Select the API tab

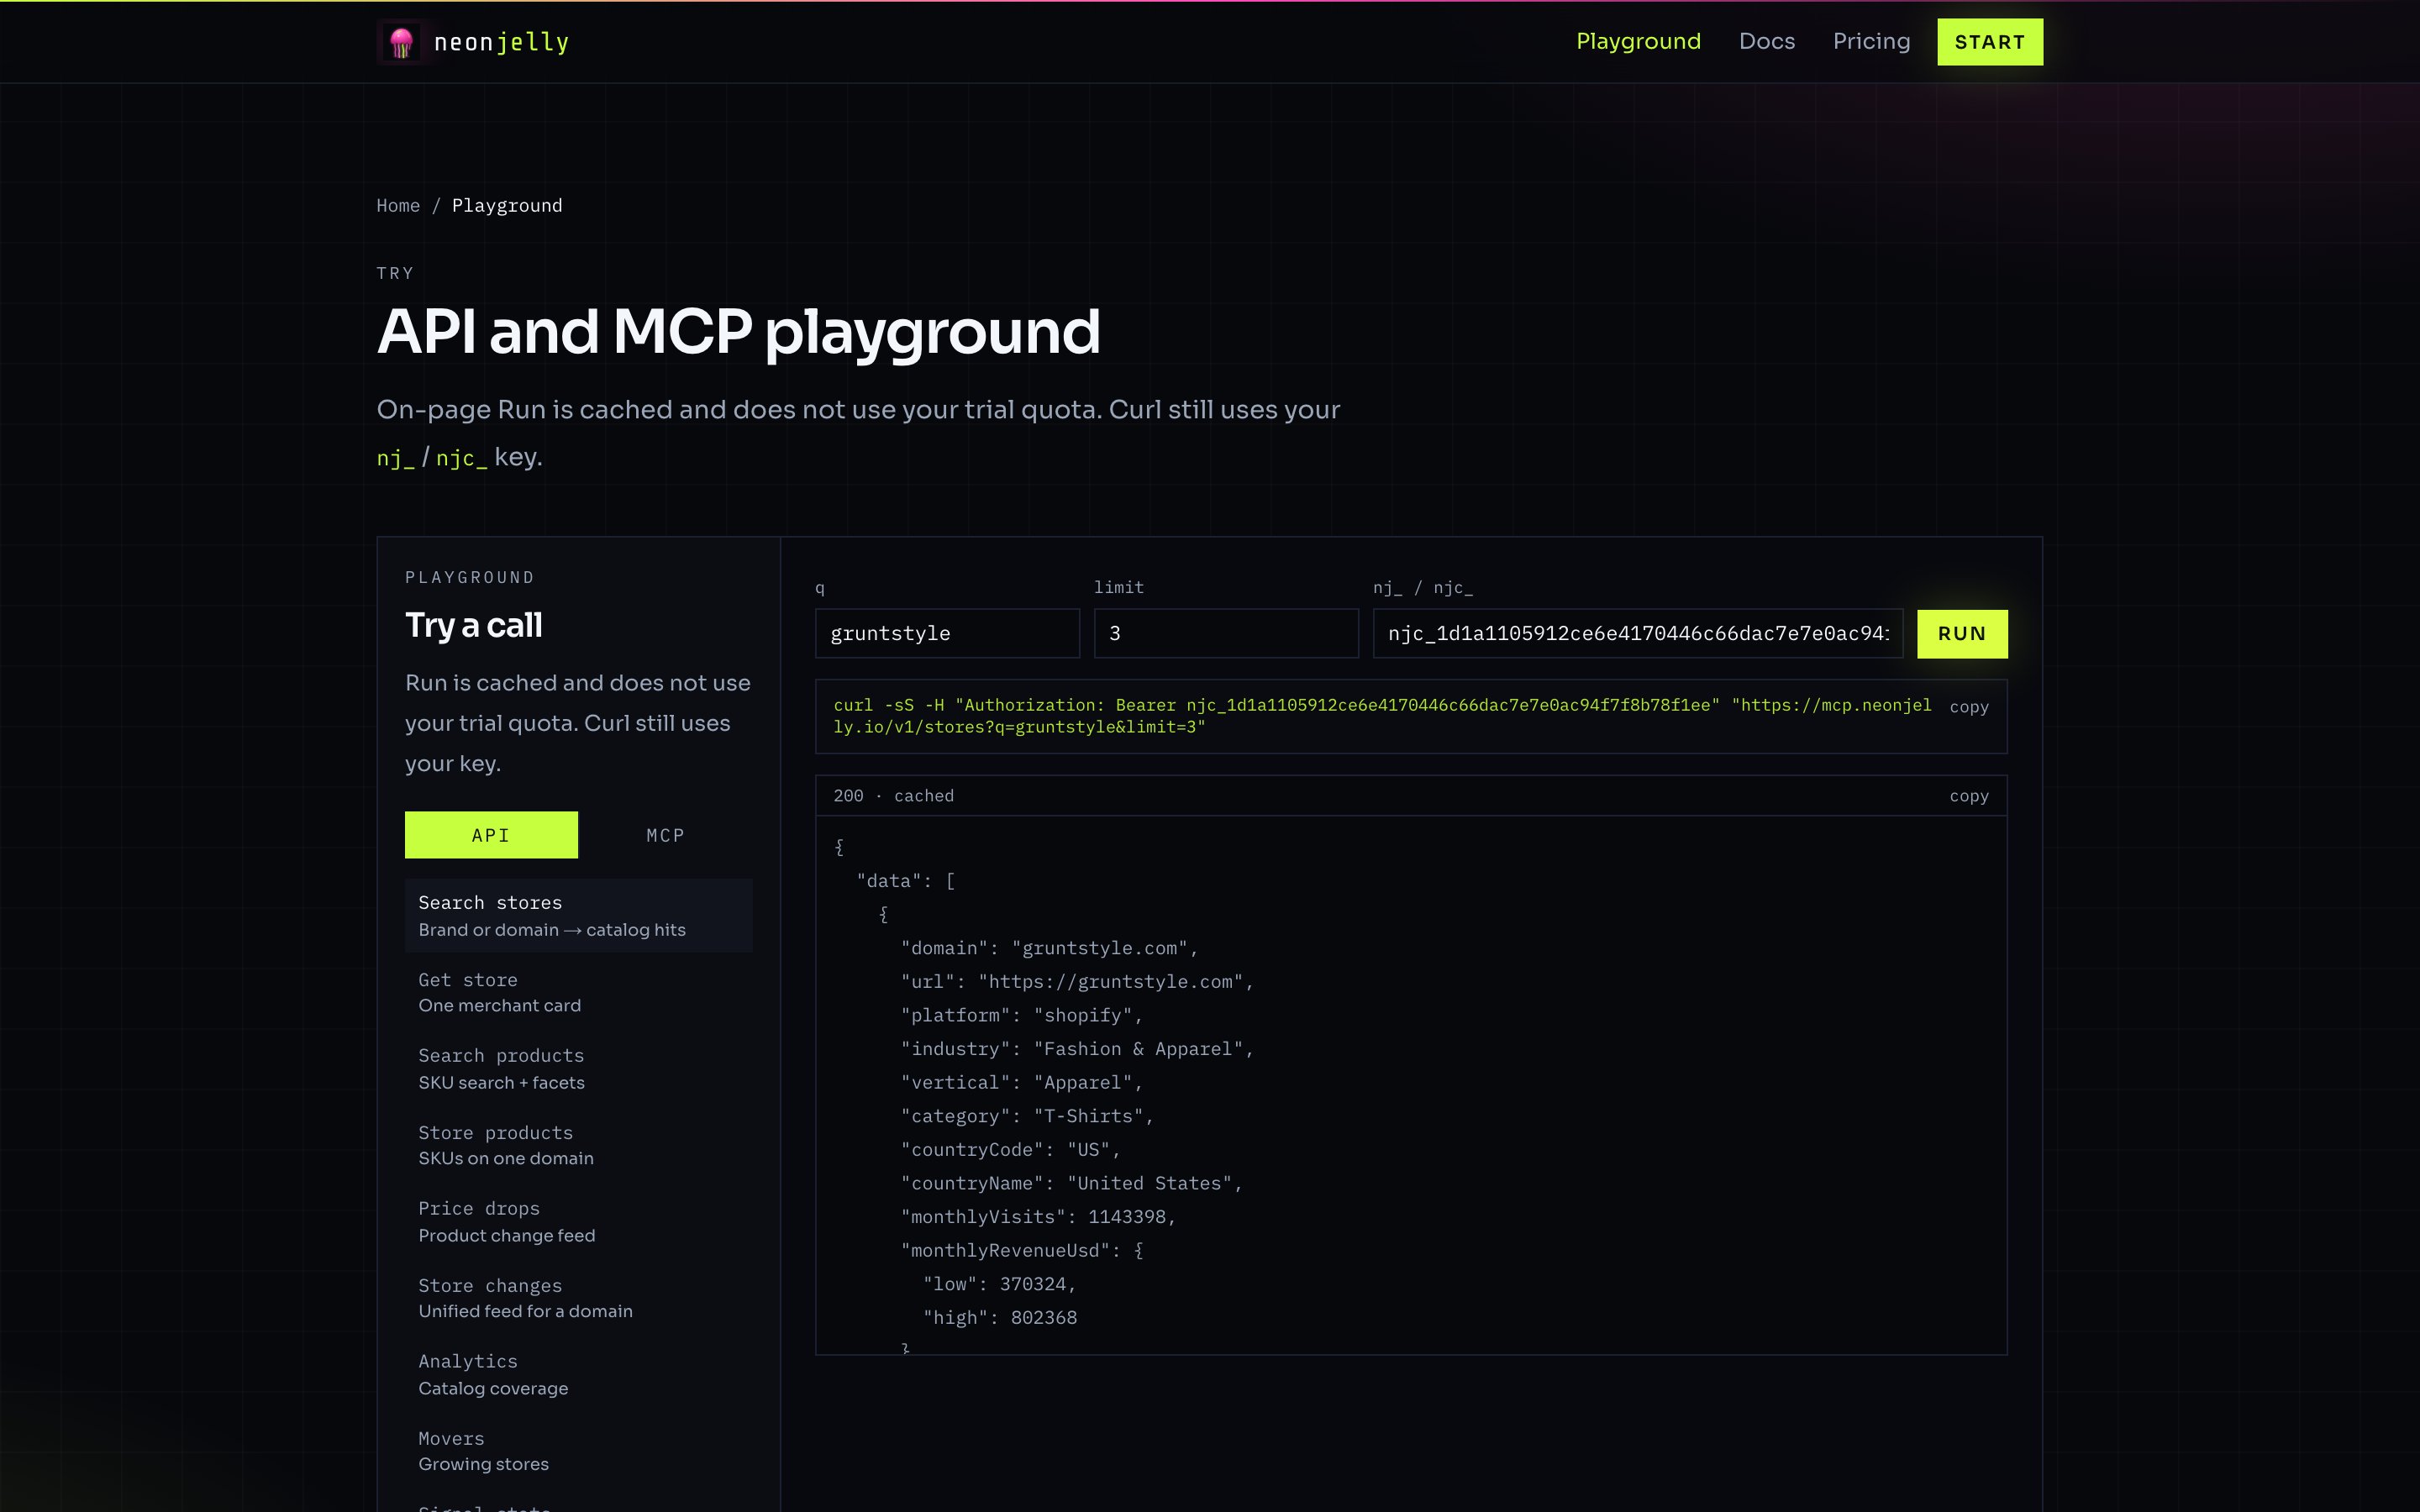point(491,835)
